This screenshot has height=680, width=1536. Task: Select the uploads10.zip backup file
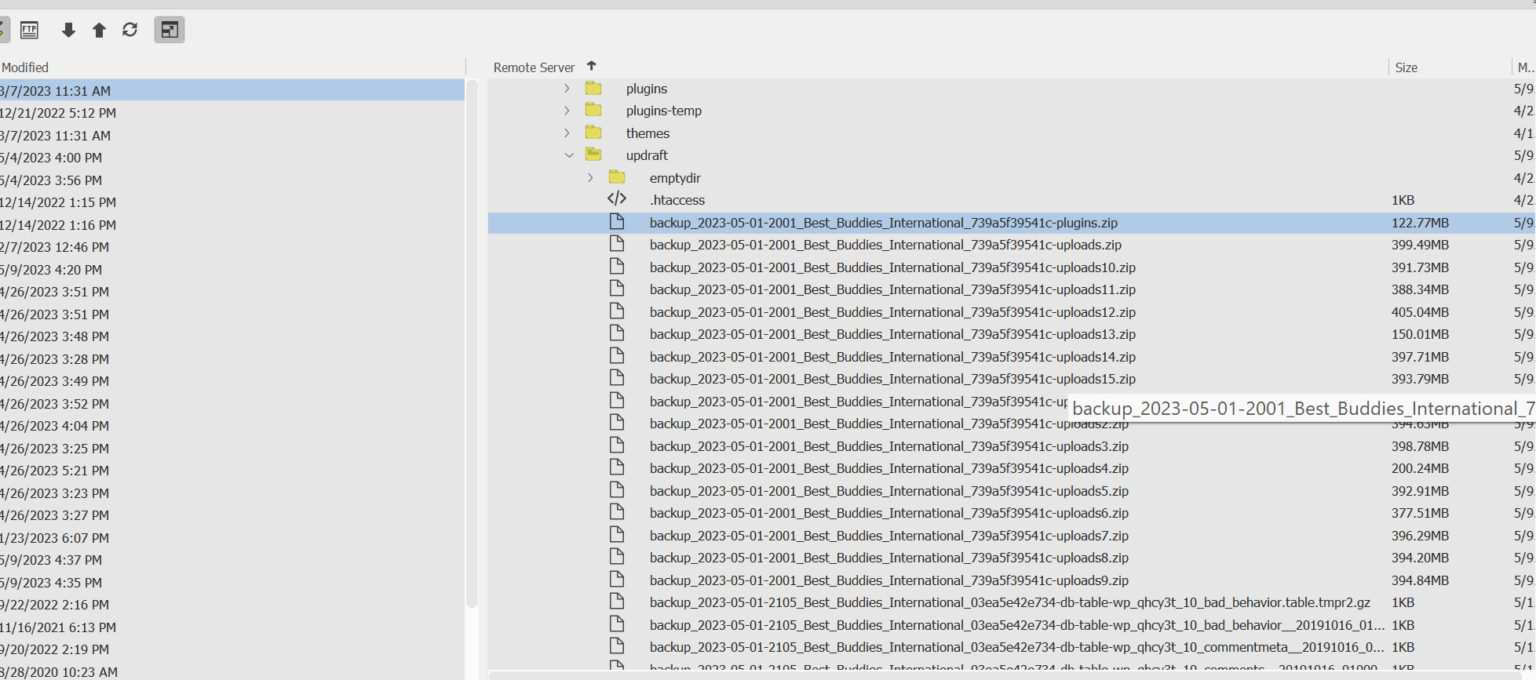(x=892, y=267)
